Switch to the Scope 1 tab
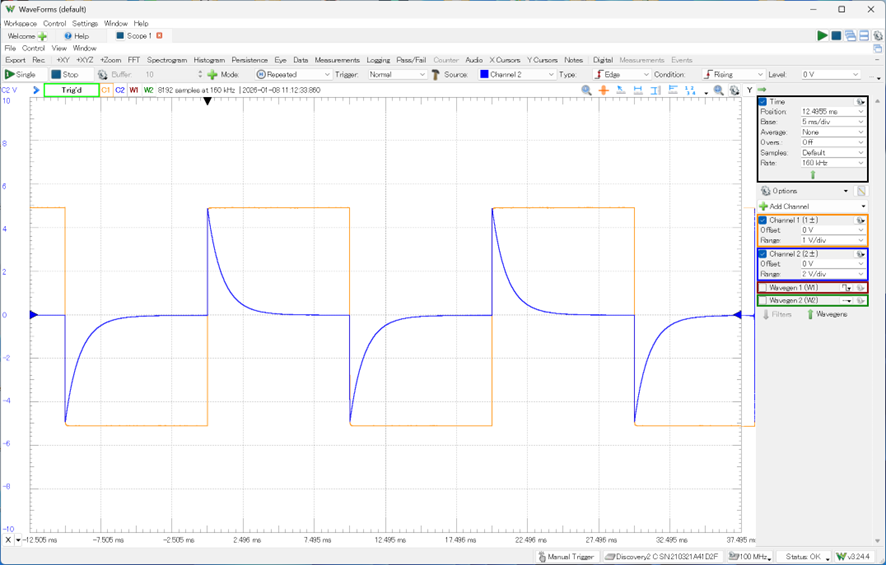Screen dimensions: 886x565 click(x=138, y=36)
